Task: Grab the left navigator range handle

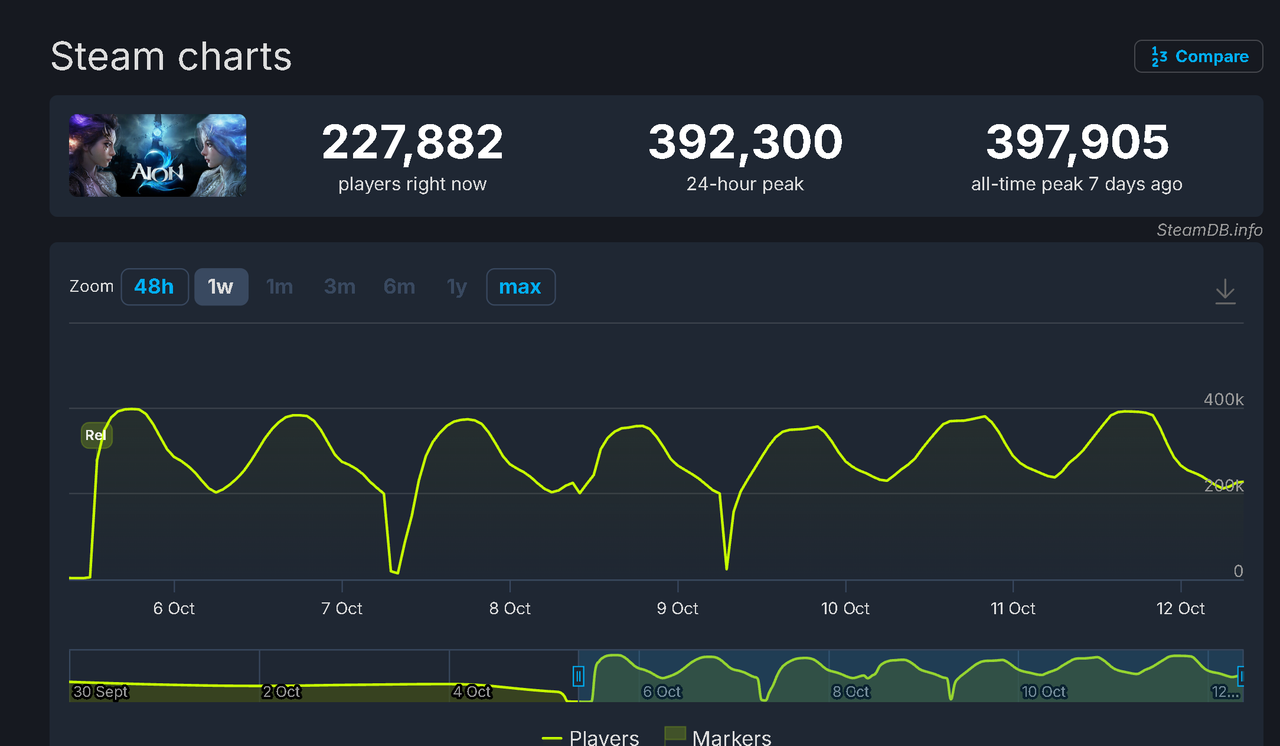Action: pos(578,676)
